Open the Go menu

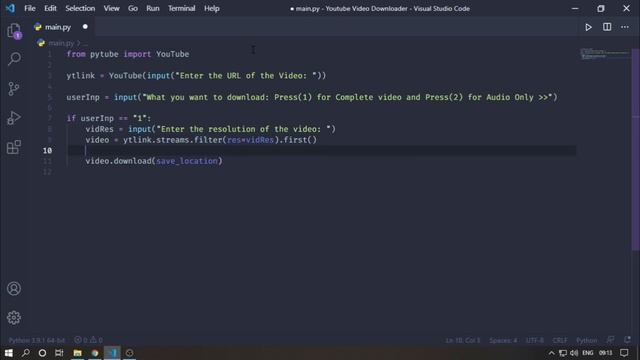click(133, 8)
